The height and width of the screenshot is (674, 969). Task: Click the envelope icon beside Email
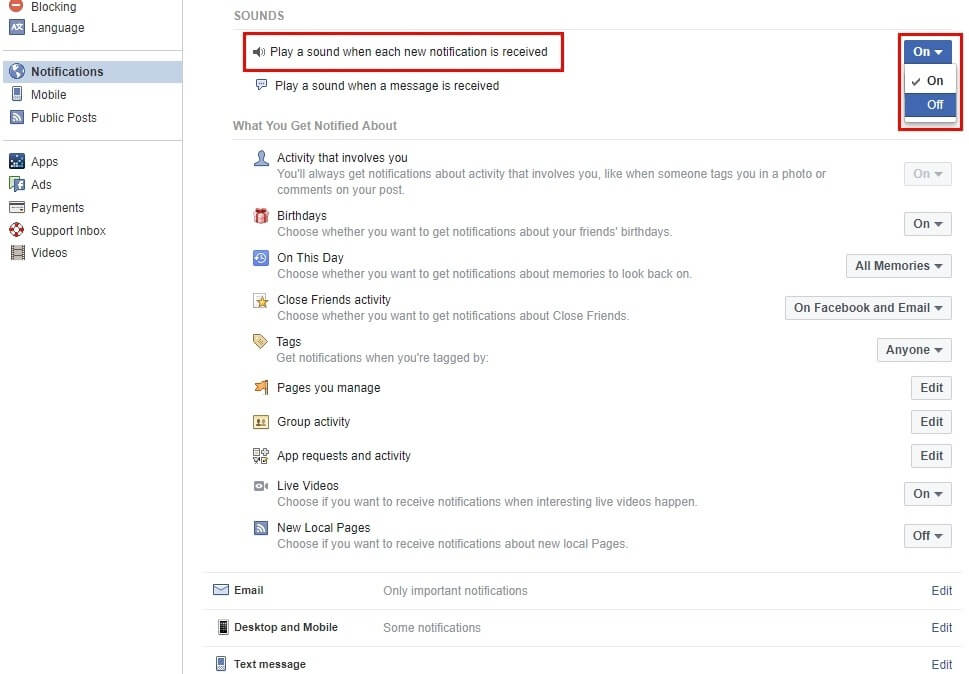(221, 589)
